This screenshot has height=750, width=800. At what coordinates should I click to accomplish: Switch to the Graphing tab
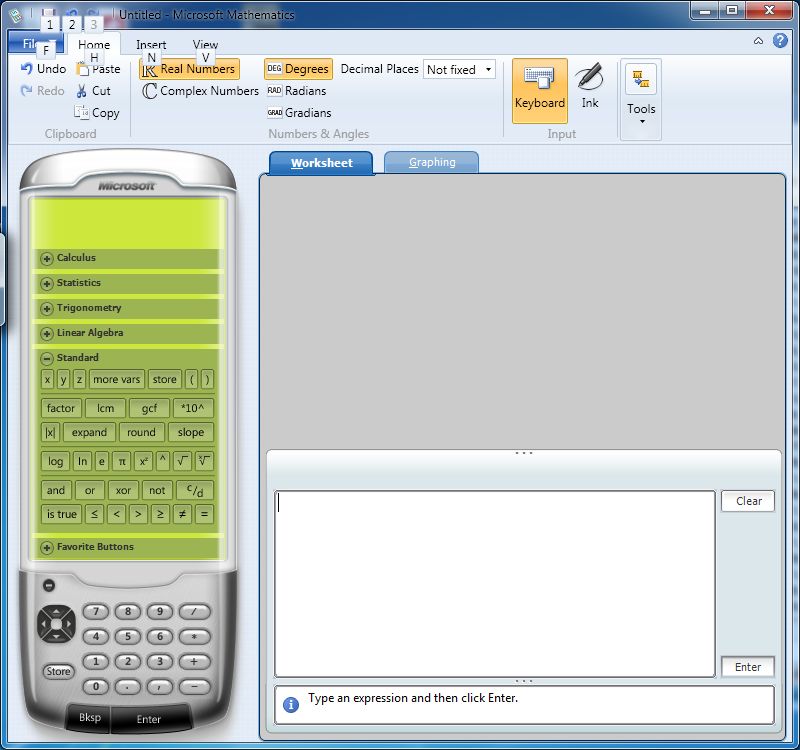tap(431, 162)
